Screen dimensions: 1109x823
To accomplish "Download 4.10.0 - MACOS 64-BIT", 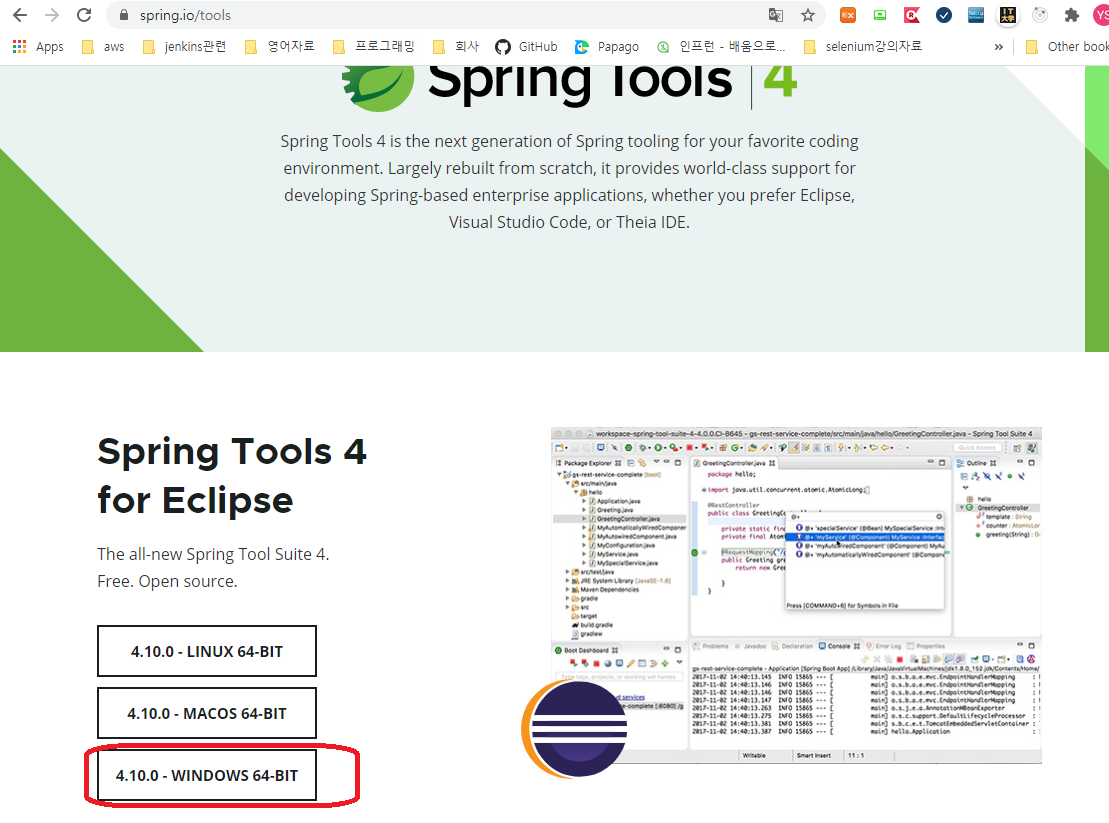I will click(x=207, y=713).
